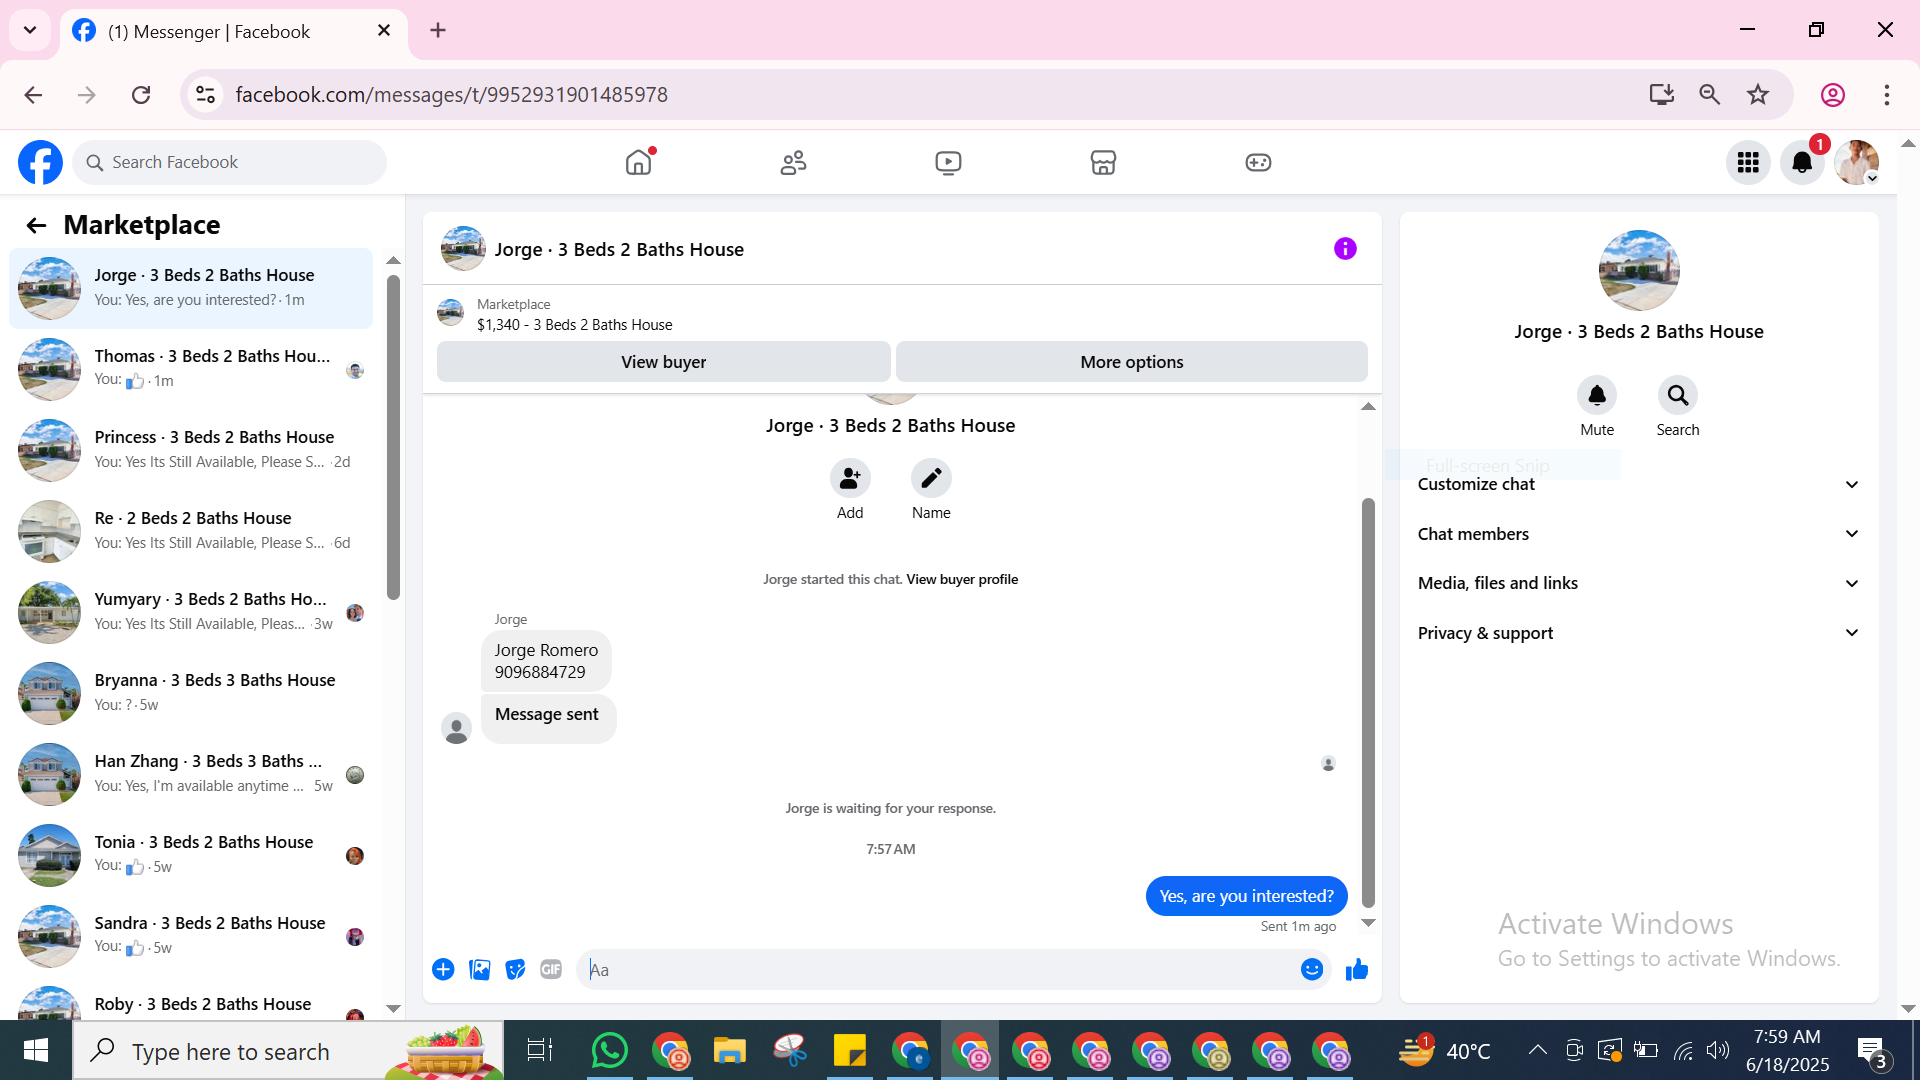The image size is (1920, 1080).
Task: Open conversation information purple icon
Action: [1345, 248]
